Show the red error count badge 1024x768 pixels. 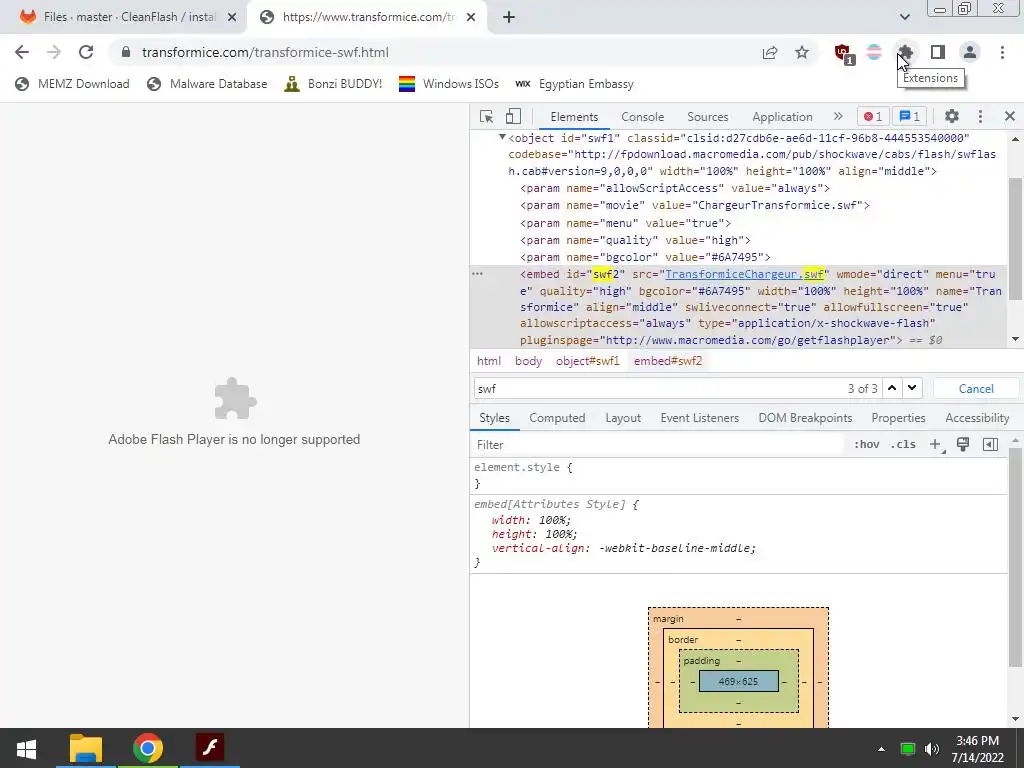[873, 116]
